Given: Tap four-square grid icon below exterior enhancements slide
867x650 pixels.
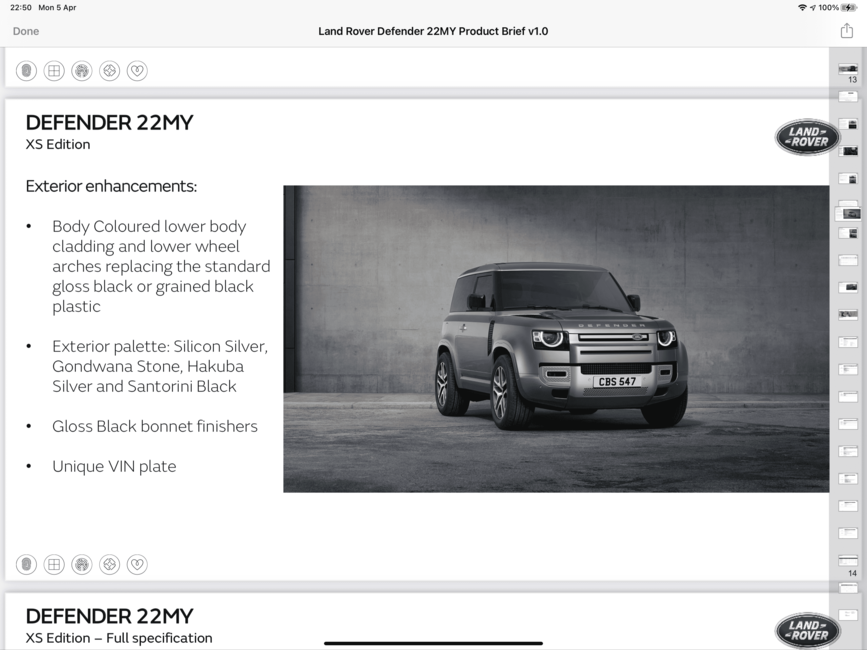Looking at the screenshot, I should 54,564.
